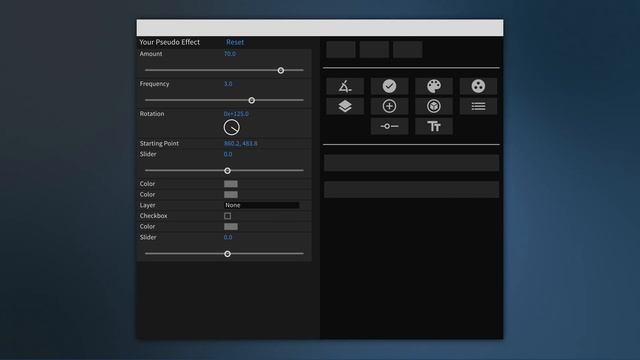This screenshot has width=640, height=360.
Task: Open the Color swatch just below the Checkbox row
Action: click(x=231, y=227)
